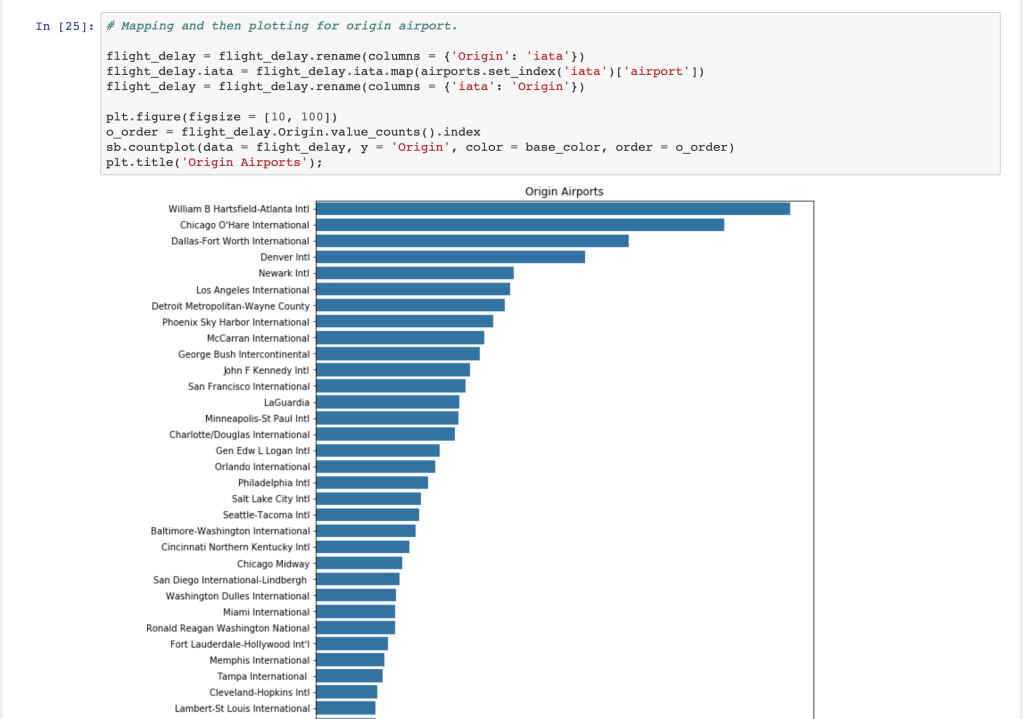1023x719 pixels.
Task: Click the Miami International axis label
Action: tap(266, 612)
